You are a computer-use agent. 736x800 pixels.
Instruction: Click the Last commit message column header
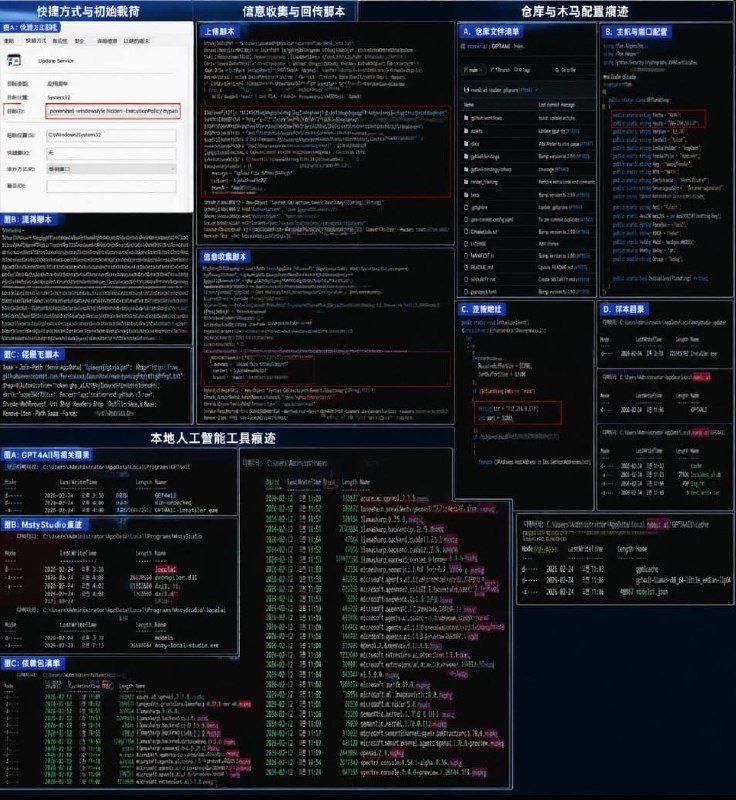pyautogui.click(x=556, y=105)
